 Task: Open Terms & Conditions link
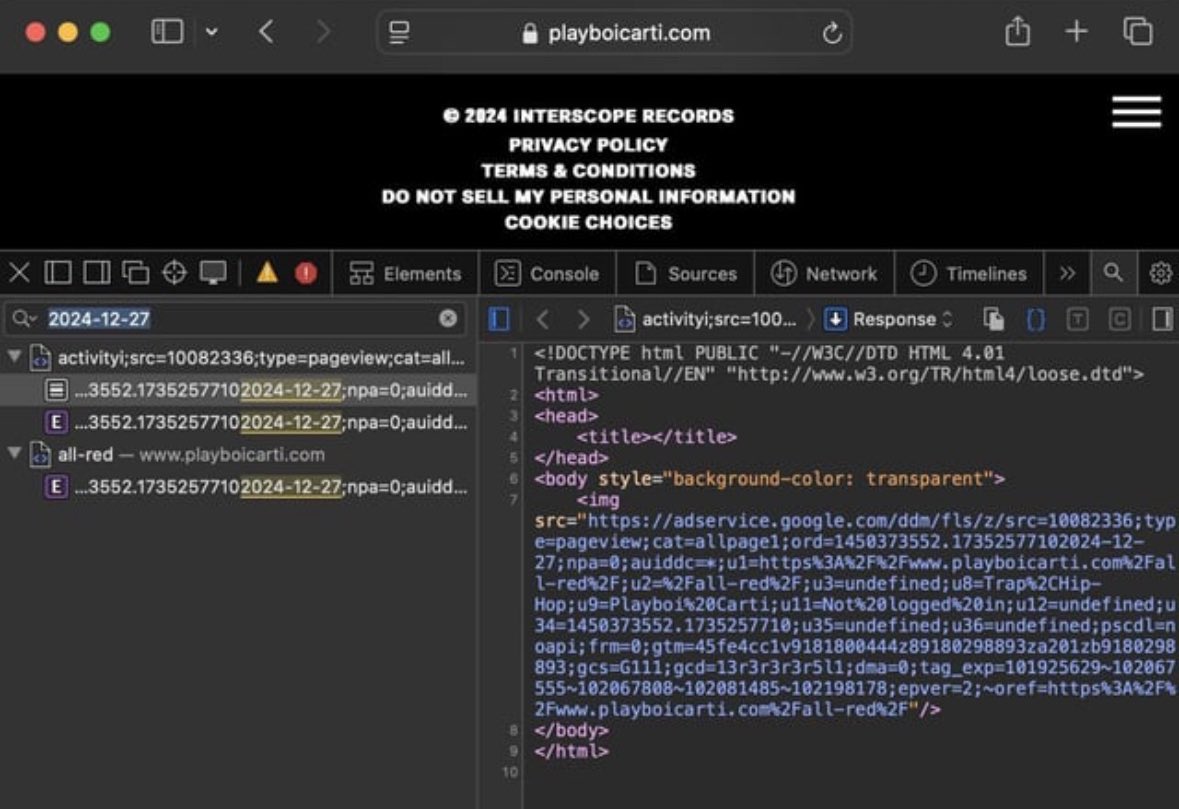pyautogui.click(x=588, y=171)
